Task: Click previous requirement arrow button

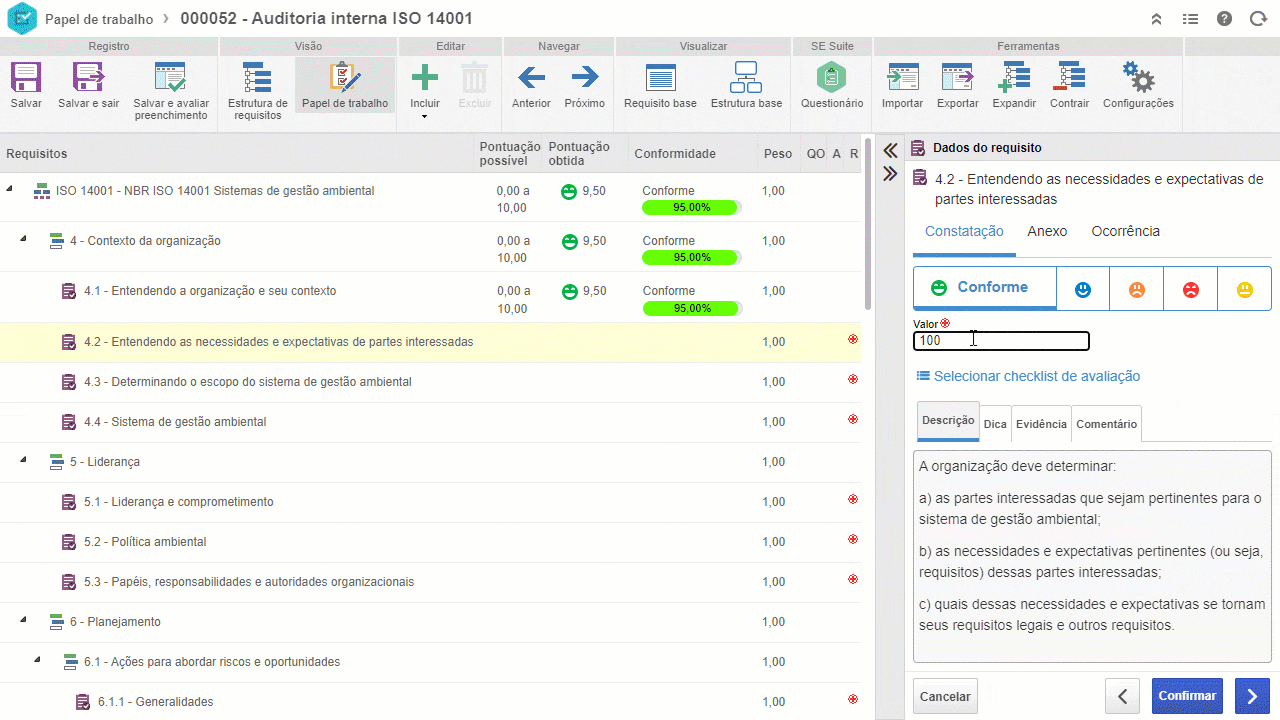Action: click(x=1123, y=696)
